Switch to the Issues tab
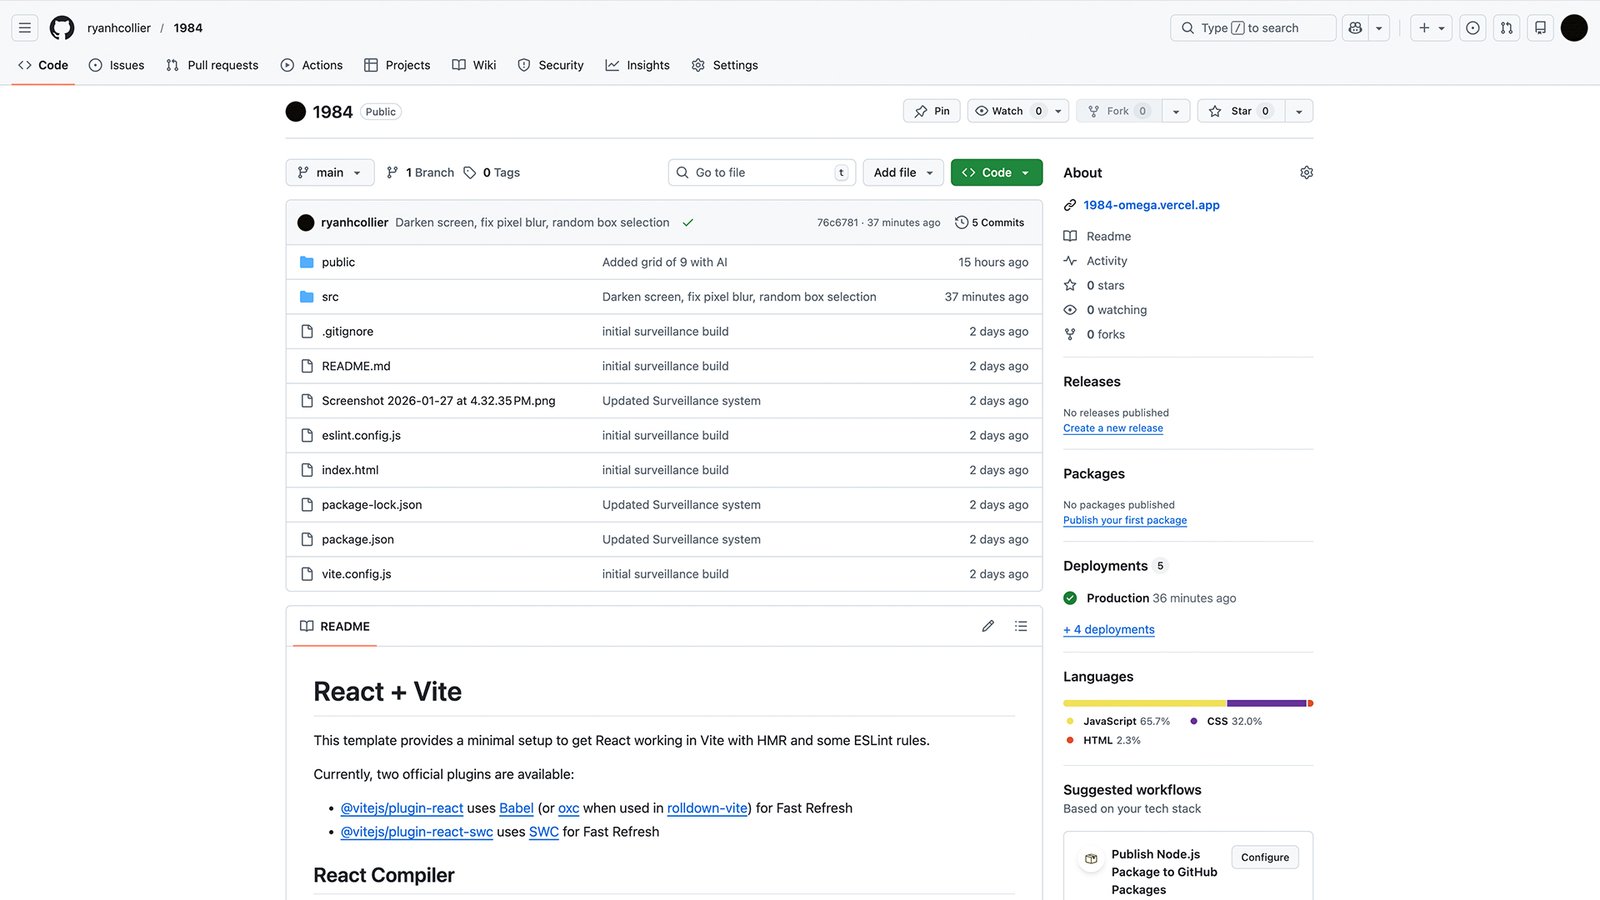 tap(117, 65)
